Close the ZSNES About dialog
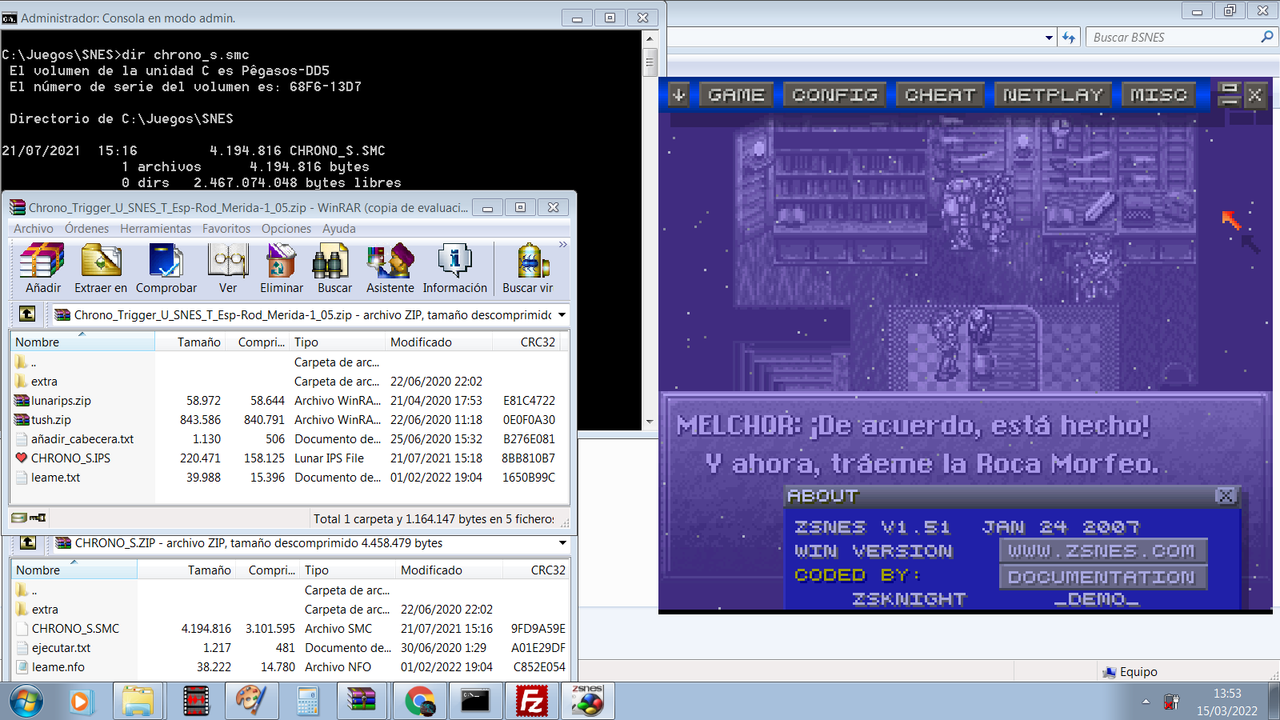This screenshot has width=1280, height=720. point(1225,496)
